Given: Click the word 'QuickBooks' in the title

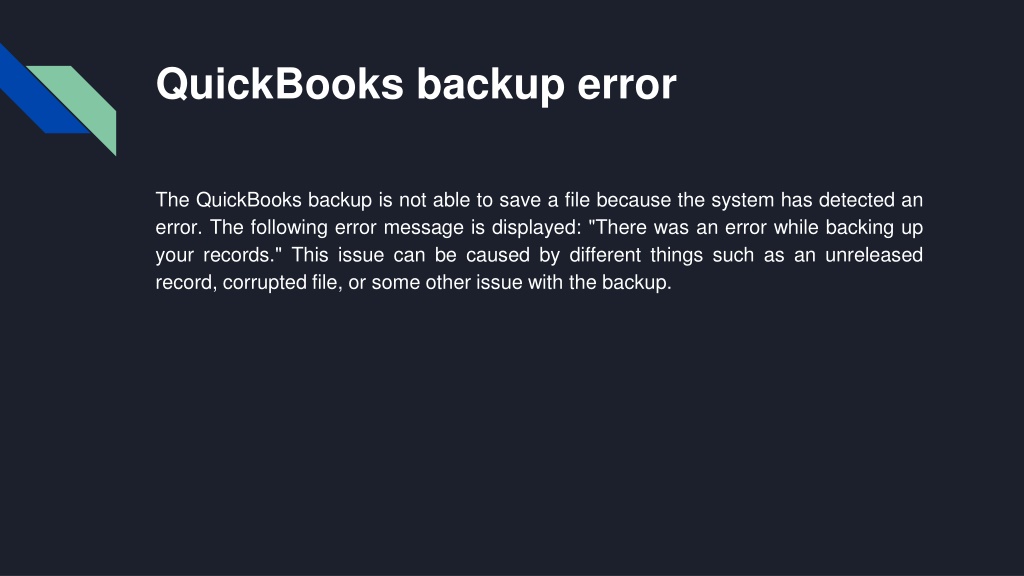Looking at the screenshot, I should click(280, 84).
